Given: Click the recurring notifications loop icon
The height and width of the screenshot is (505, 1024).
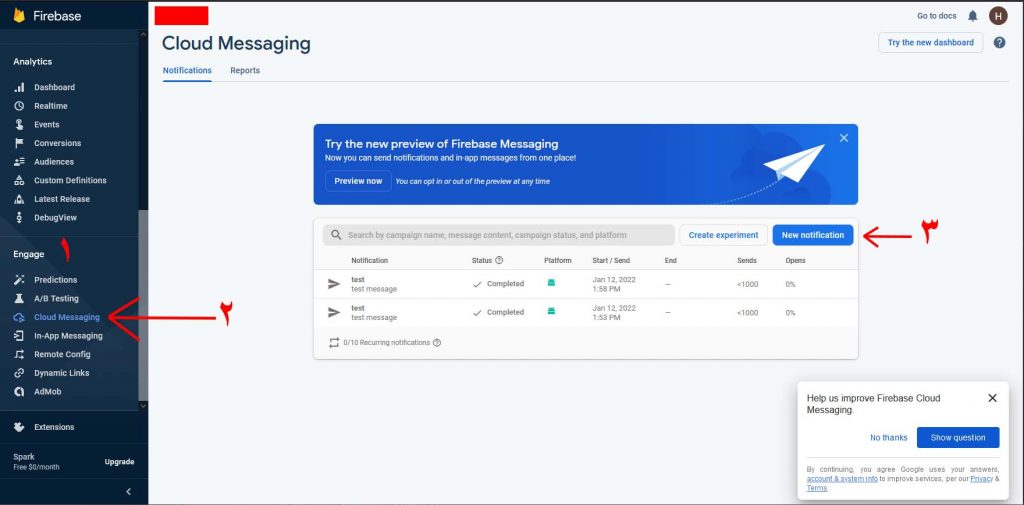Looking at the screenshot, I should [x=334, y=342].
